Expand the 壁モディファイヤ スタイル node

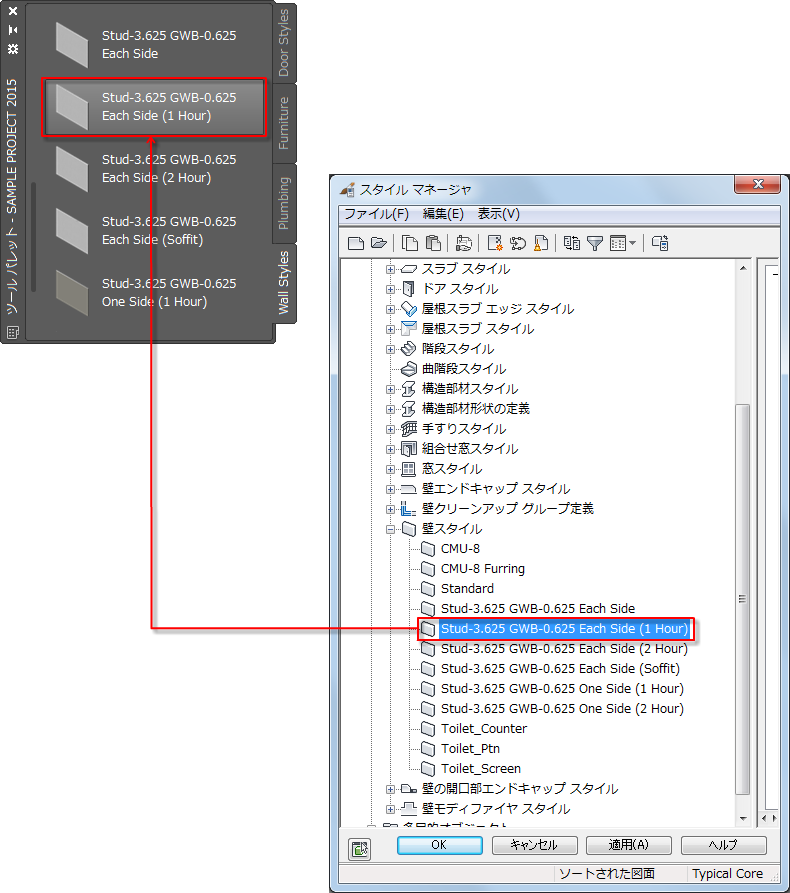pos(390,809)
